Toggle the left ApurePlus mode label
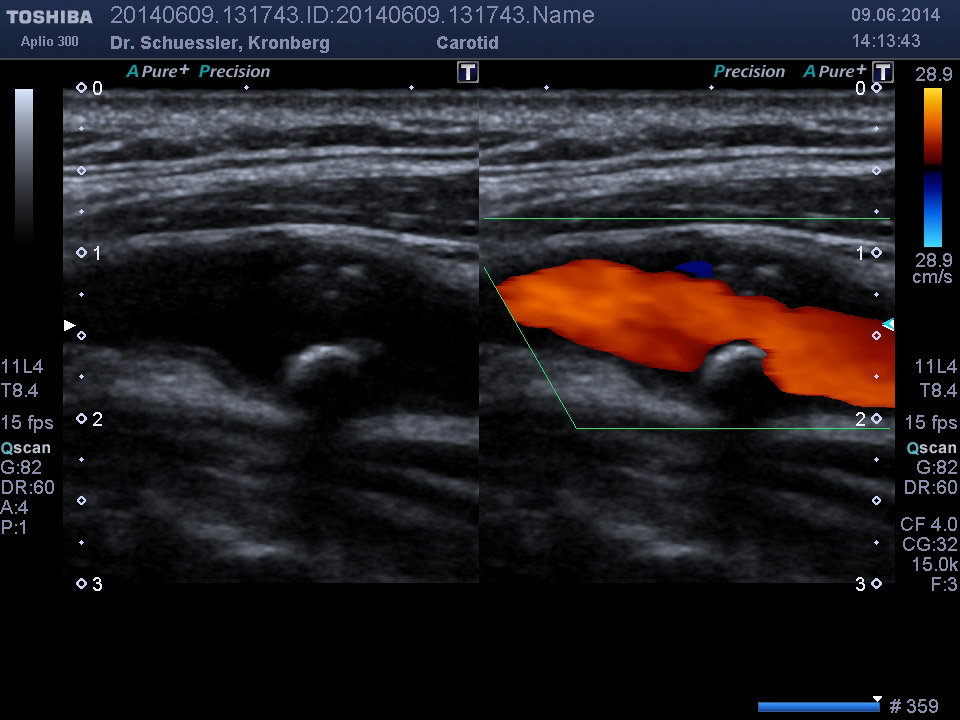This screenshot has width=960, height=720. [157, 71]
